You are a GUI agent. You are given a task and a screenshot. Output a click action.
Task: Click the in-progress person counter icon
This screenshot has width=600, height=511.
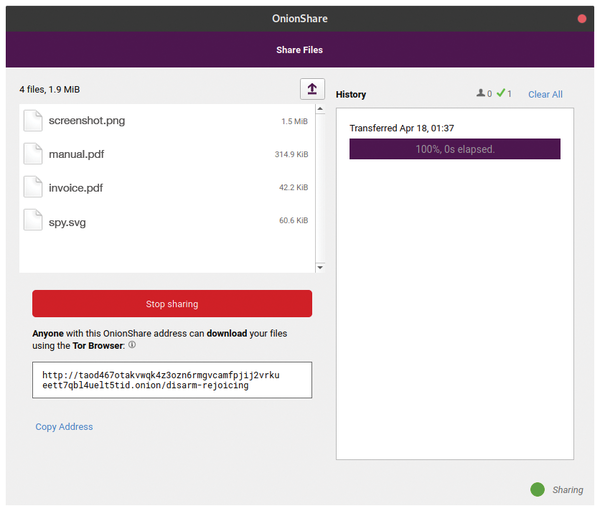481,93
